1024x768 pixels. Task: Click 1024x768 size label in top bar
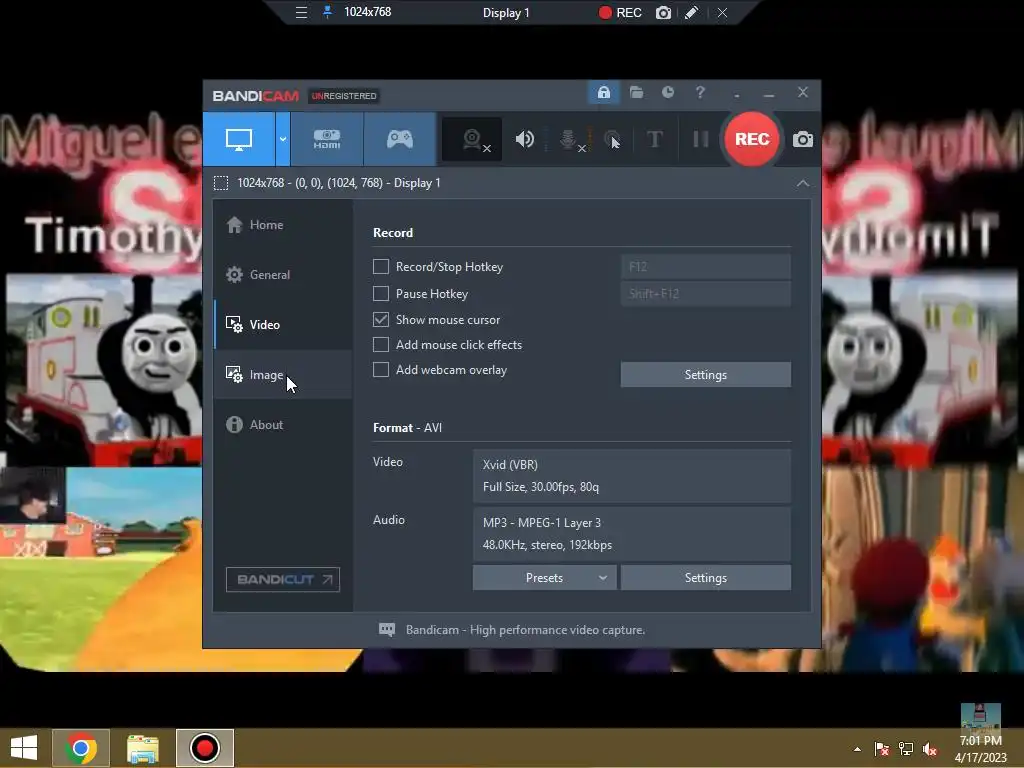[368, 12]
